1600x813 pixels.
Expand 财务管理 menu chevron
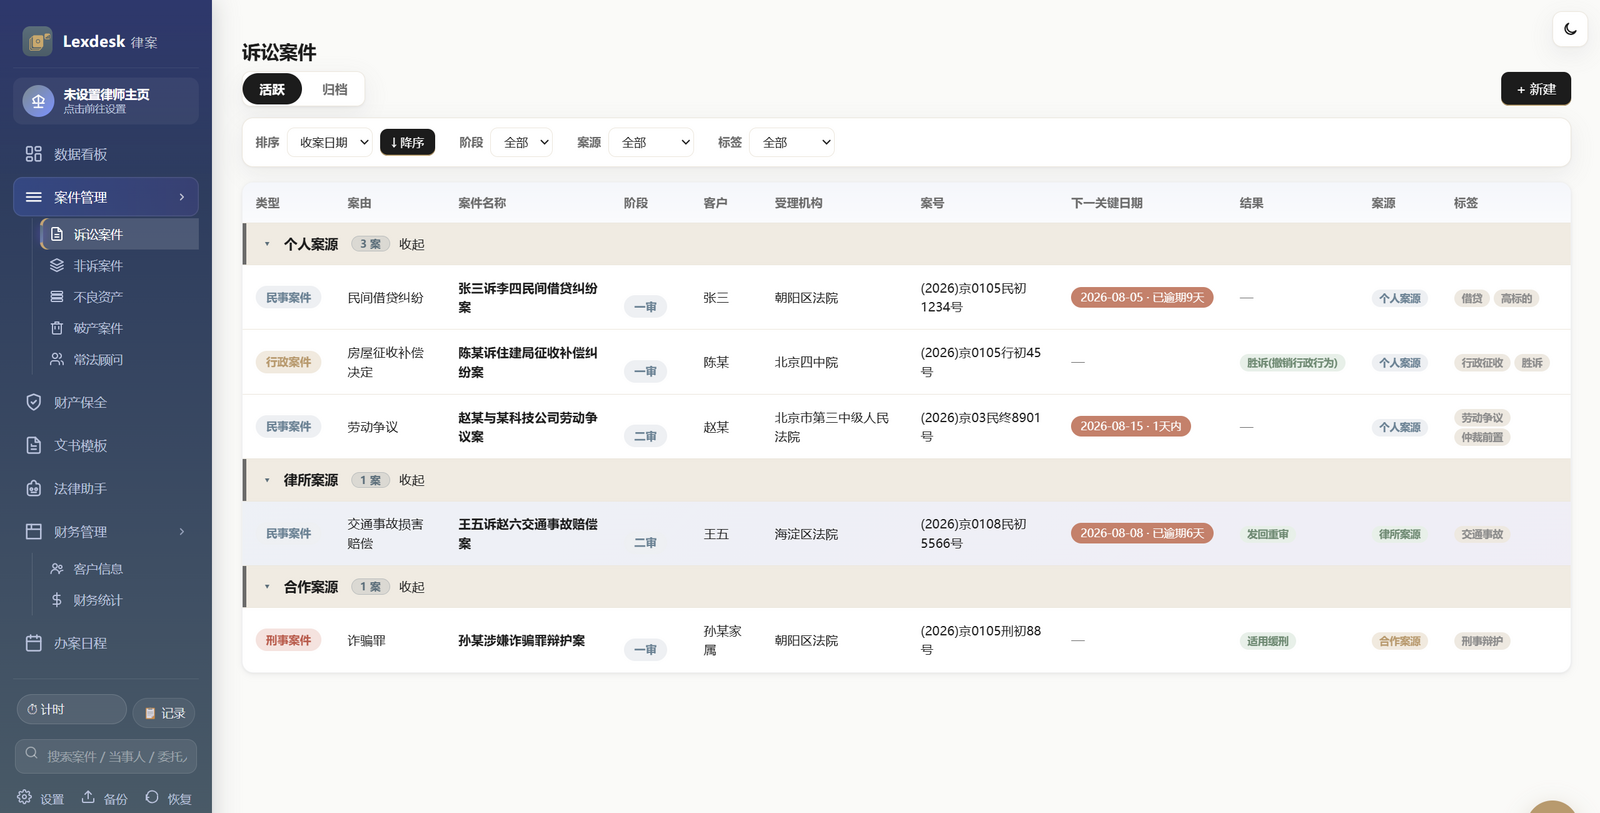pos(182,532)
